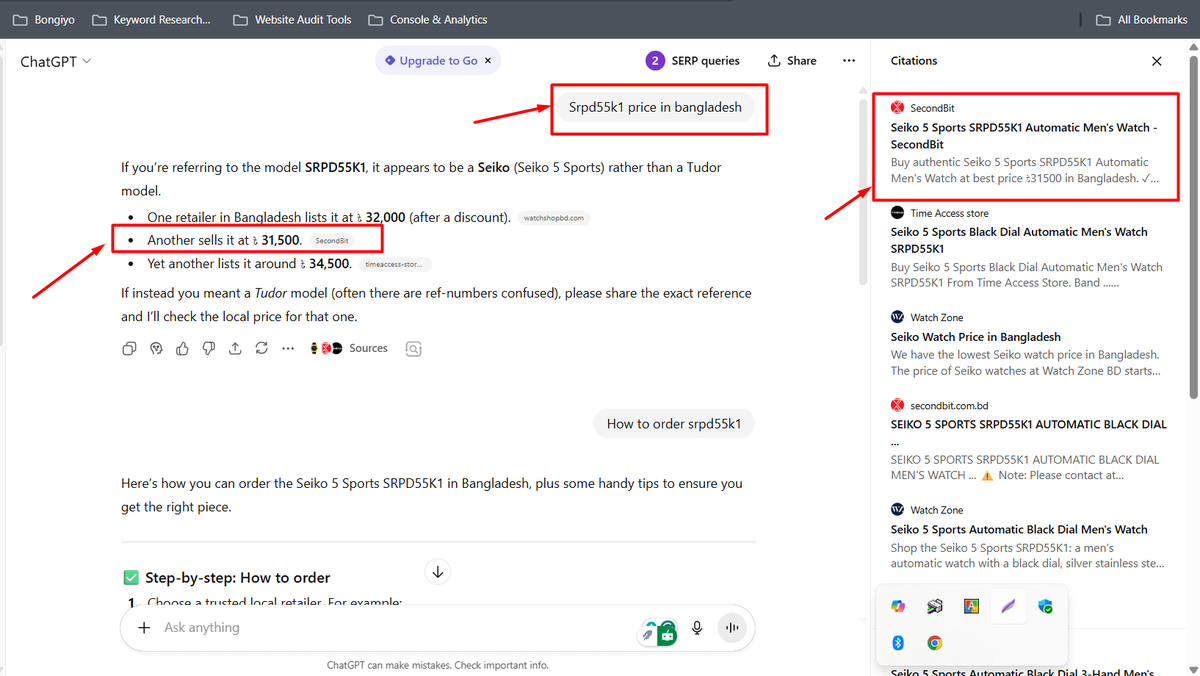Close the Citations panel
The width and height of the screenshot is (1200, 676).
(x=1157, y=61)
